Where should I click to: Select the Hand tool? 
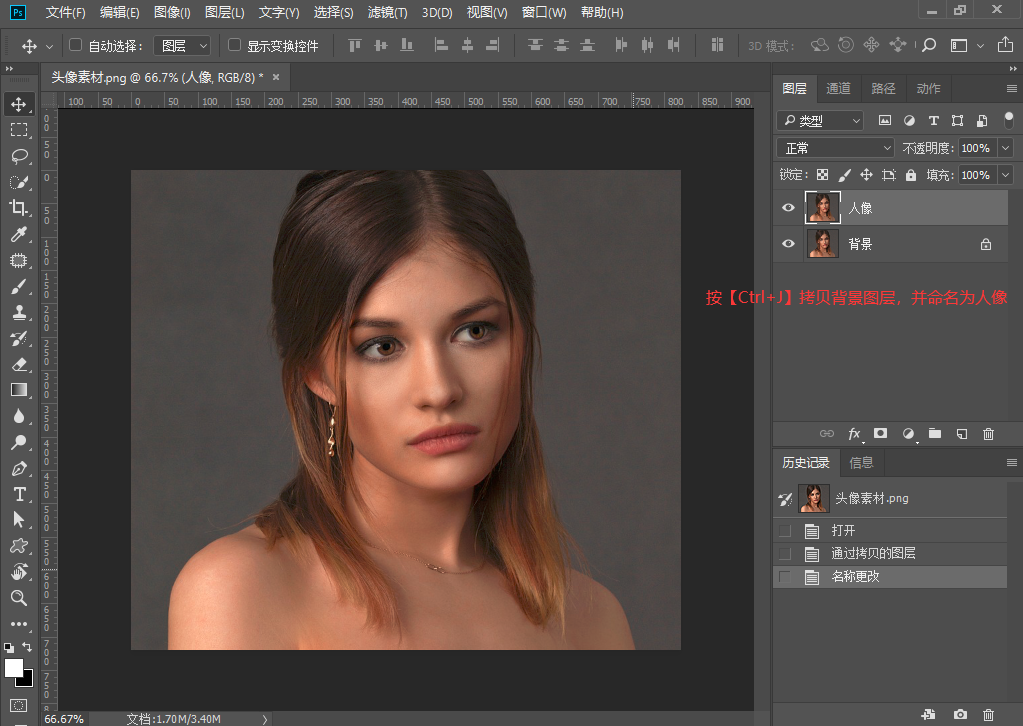point(19,572)
